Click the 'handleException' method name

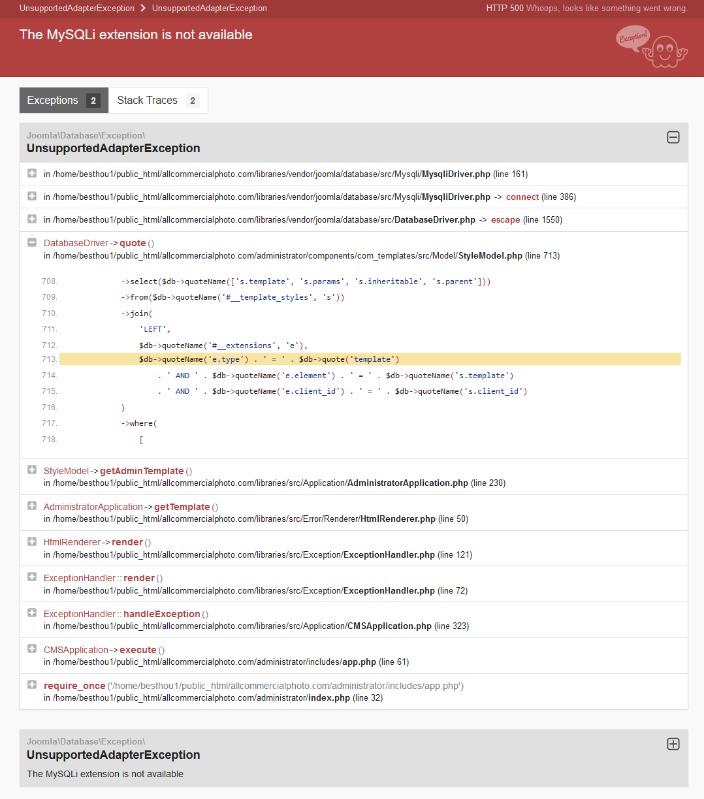(161, 614)
